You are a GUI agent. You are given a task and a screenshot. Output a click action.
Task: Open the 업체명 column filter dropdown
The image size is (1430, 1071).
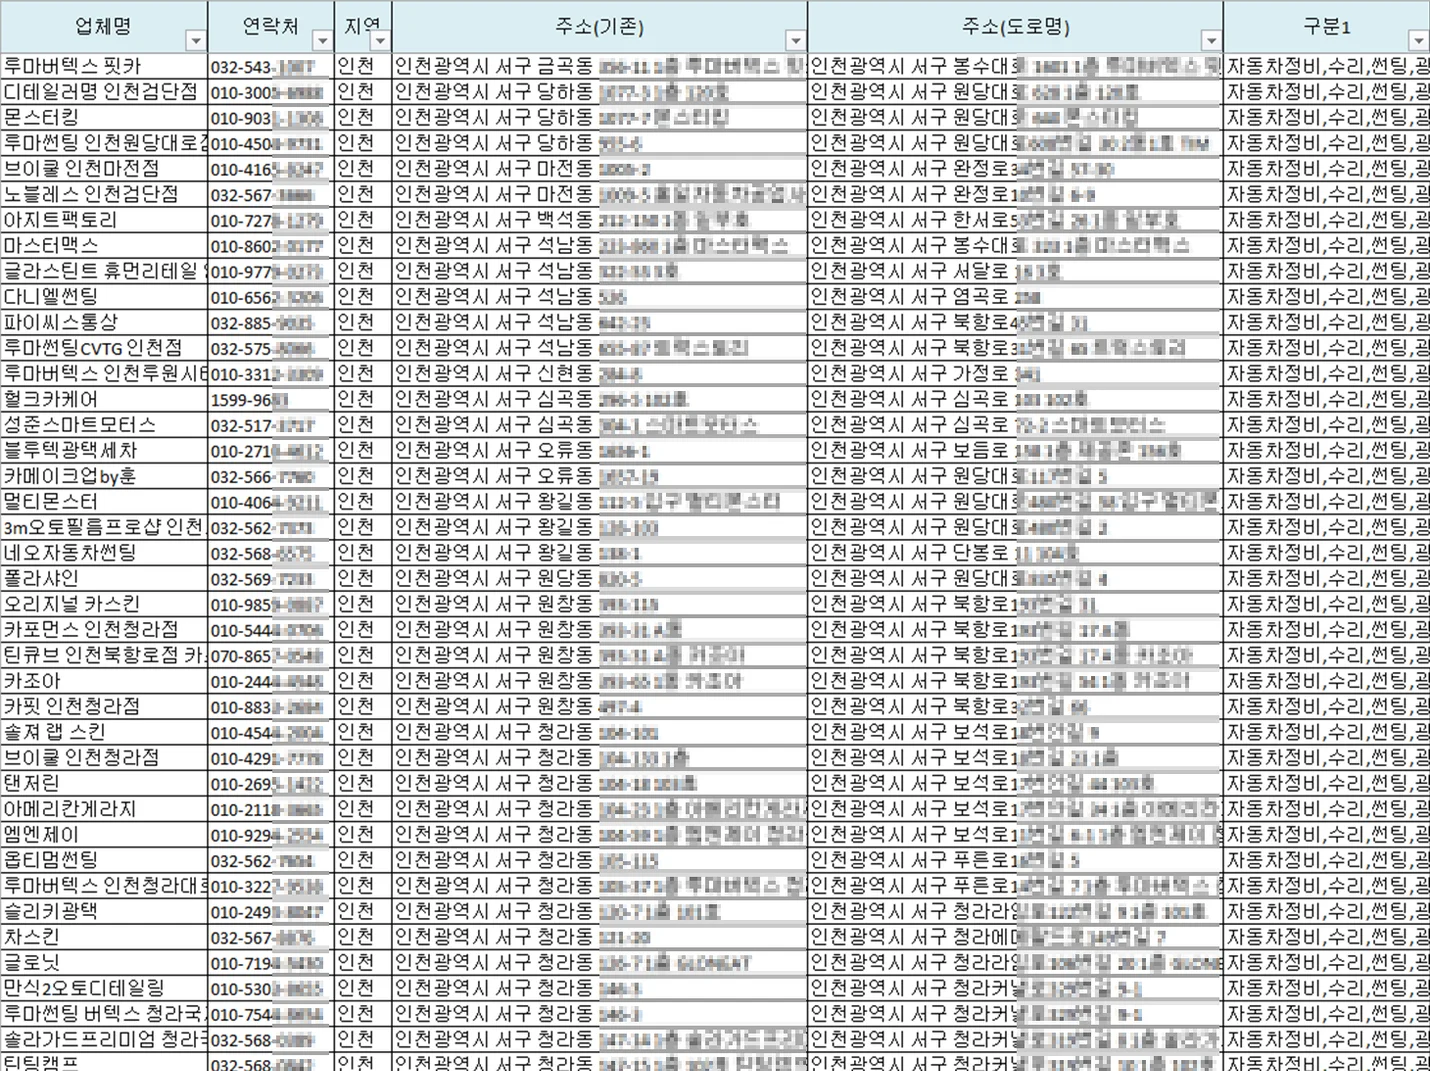coord(195,41)
